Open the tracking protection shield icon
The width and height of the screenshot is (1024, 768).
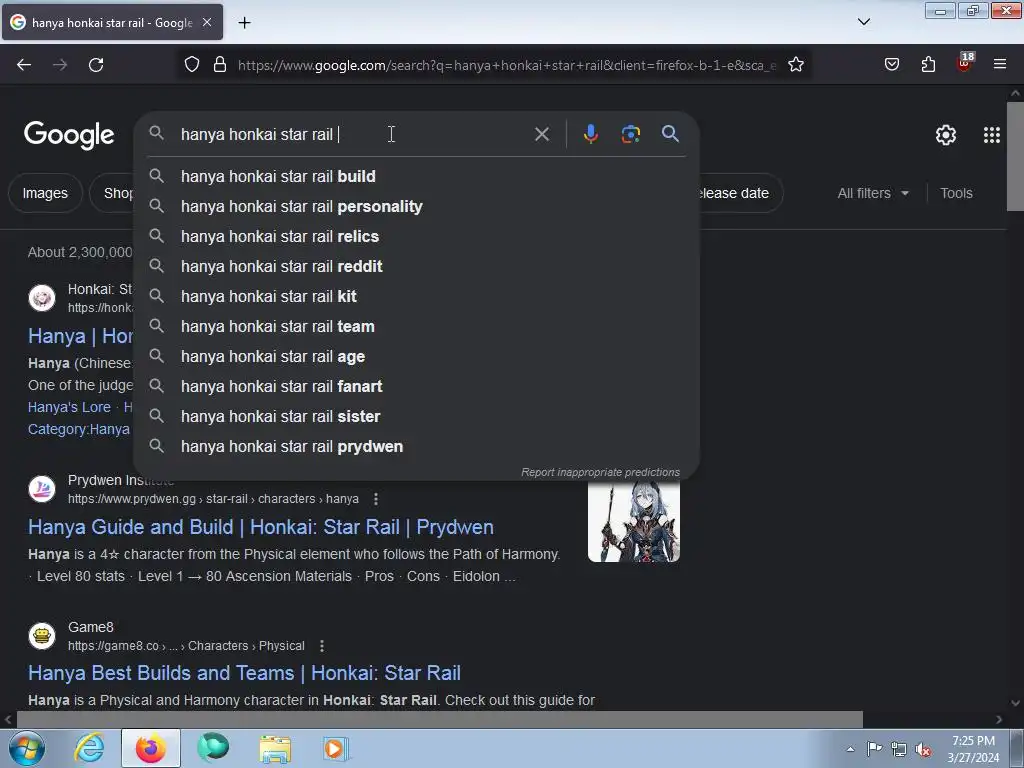click(191, 65)
